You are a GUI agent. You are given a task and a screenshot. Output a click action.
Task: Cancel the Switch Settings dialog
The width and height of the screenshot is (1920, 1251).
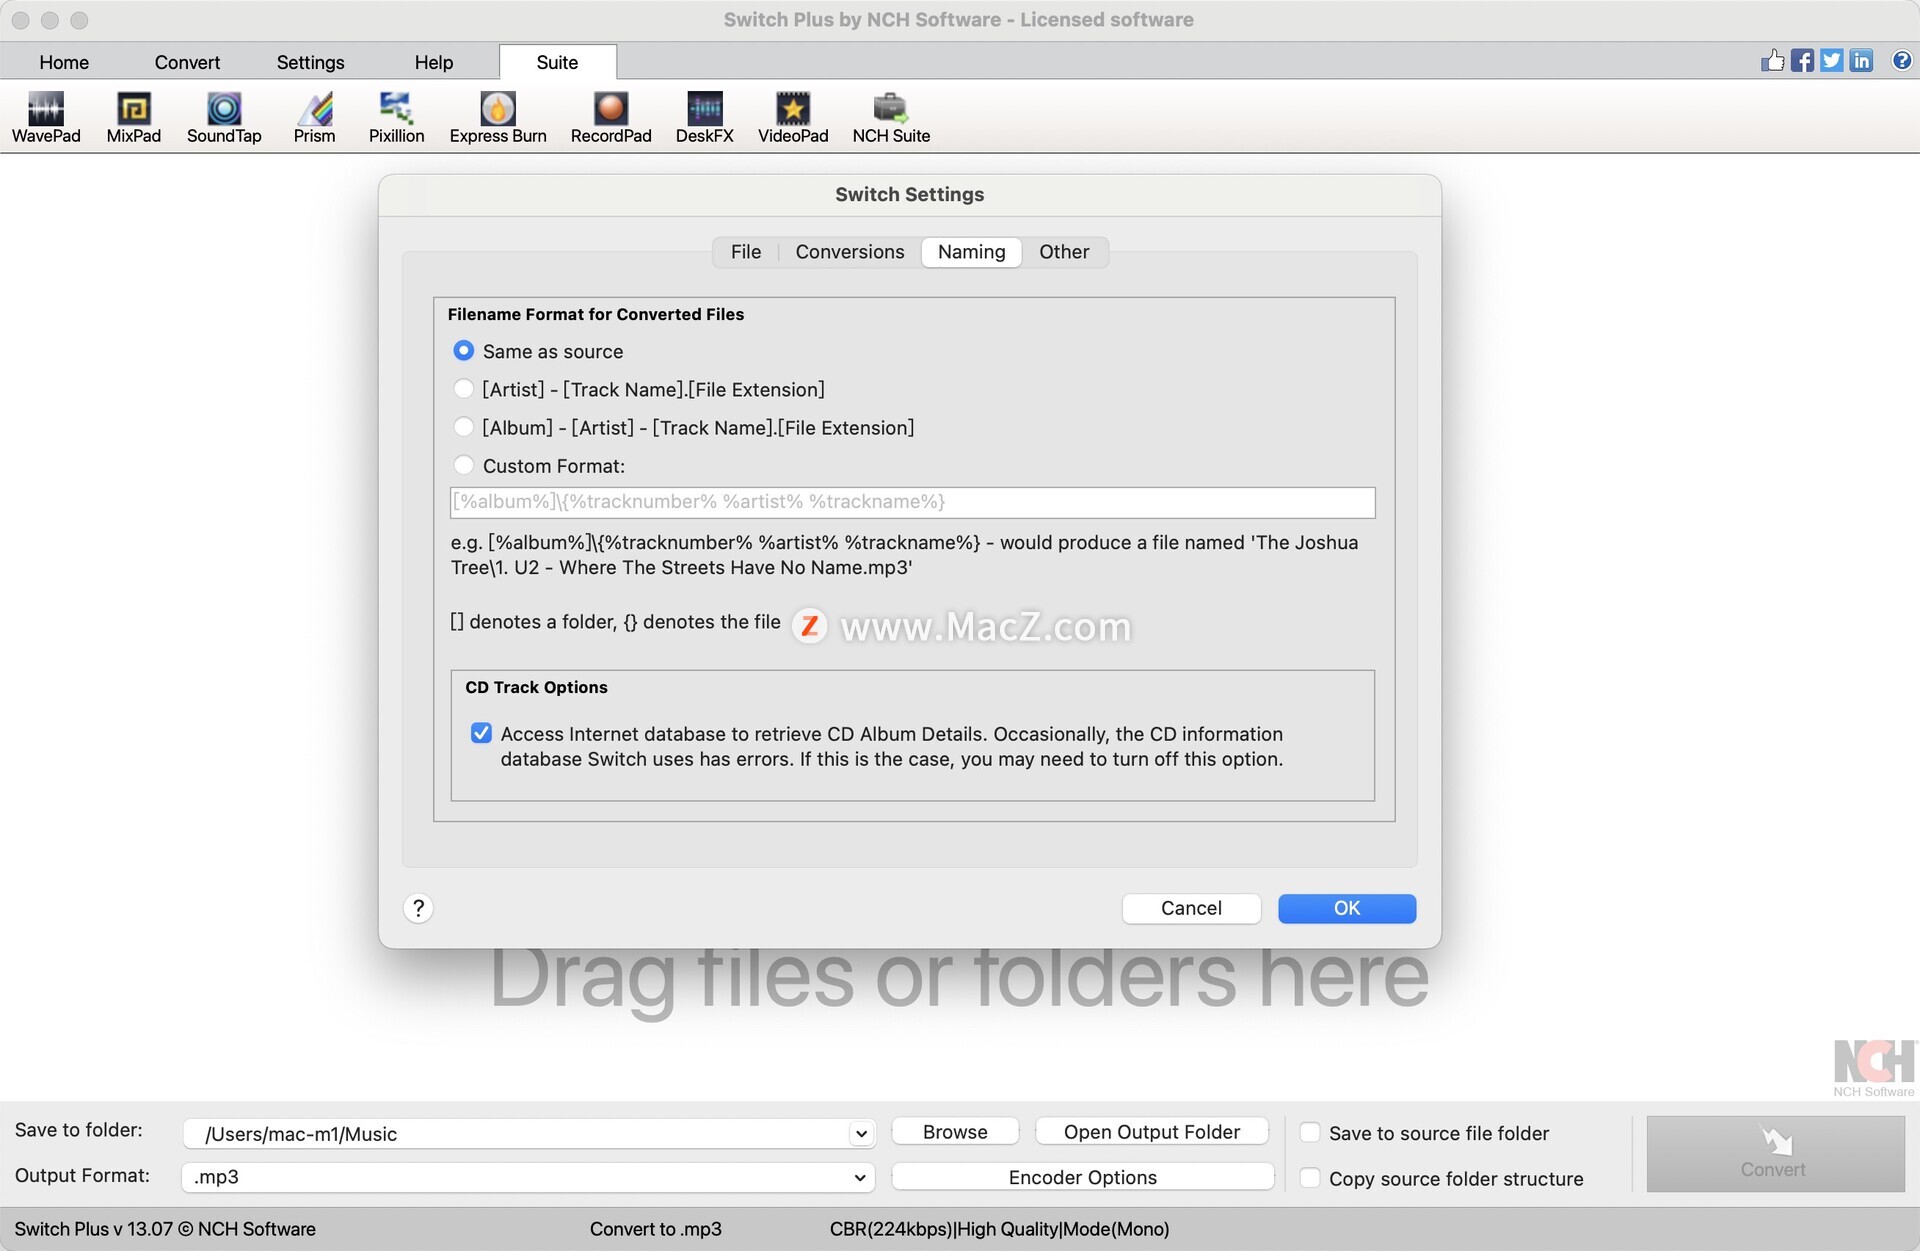click(x=1191, y=908)
